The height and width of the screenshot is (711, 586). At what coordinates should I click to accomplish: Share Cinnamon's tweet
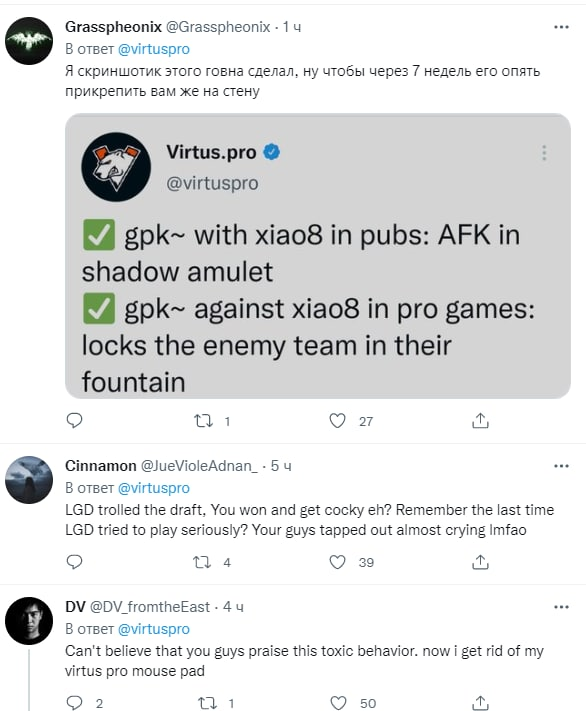pyautogui.click(x=480, y=562)
